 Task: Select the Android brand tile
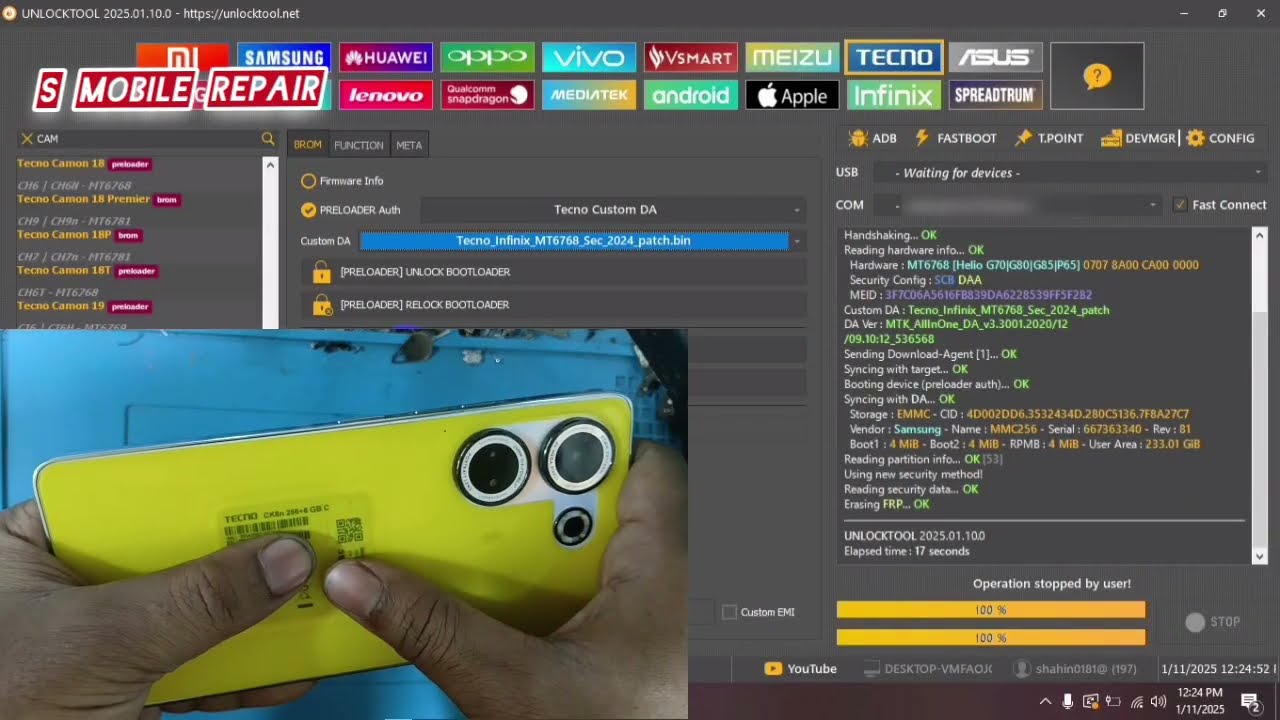[691, 95]
